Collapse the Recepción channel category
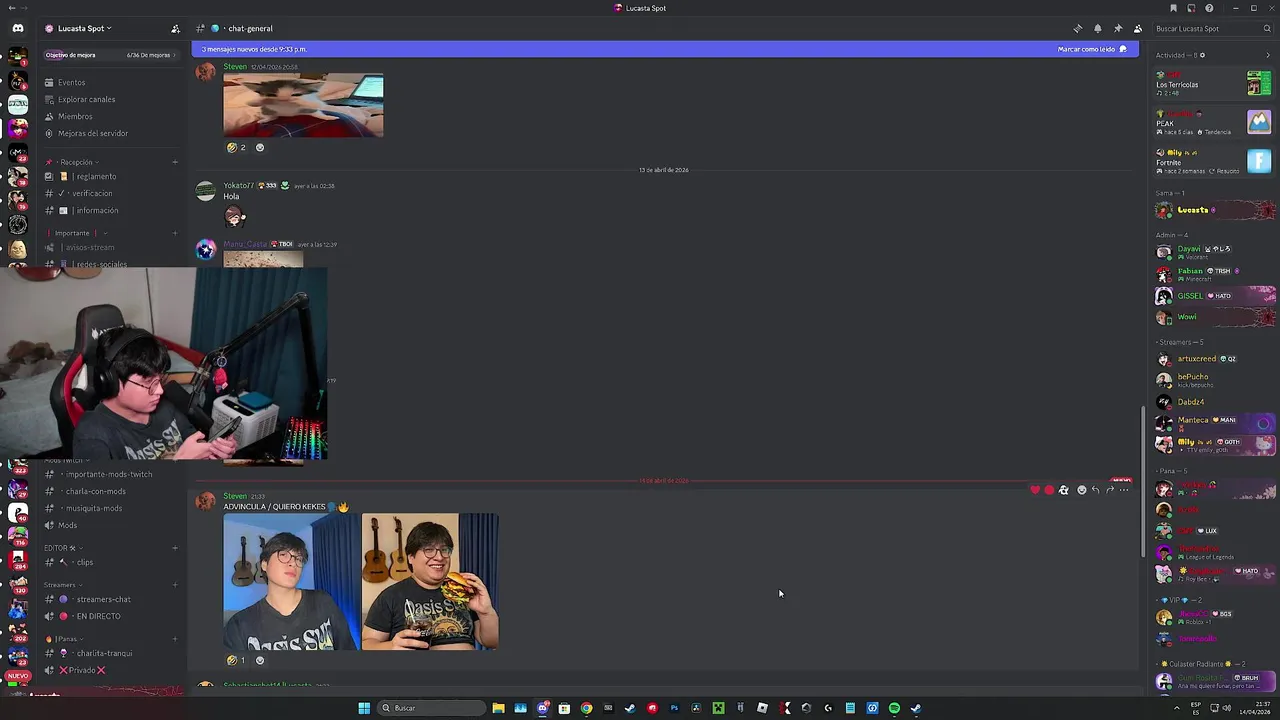 (x=76, y=162)
